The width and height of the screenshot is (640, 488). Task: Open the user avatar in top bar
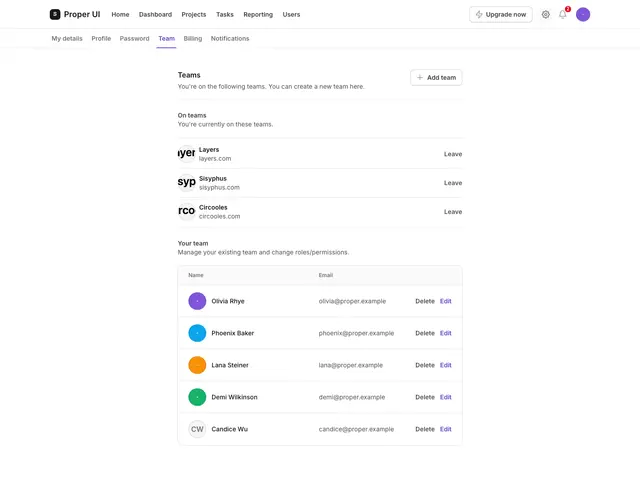583,14
